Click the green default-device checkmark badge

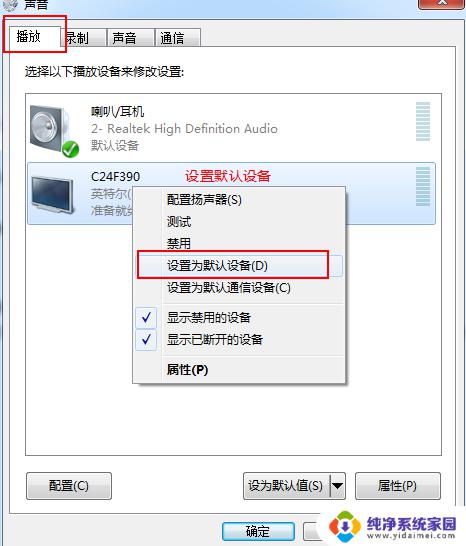point(70,149)
